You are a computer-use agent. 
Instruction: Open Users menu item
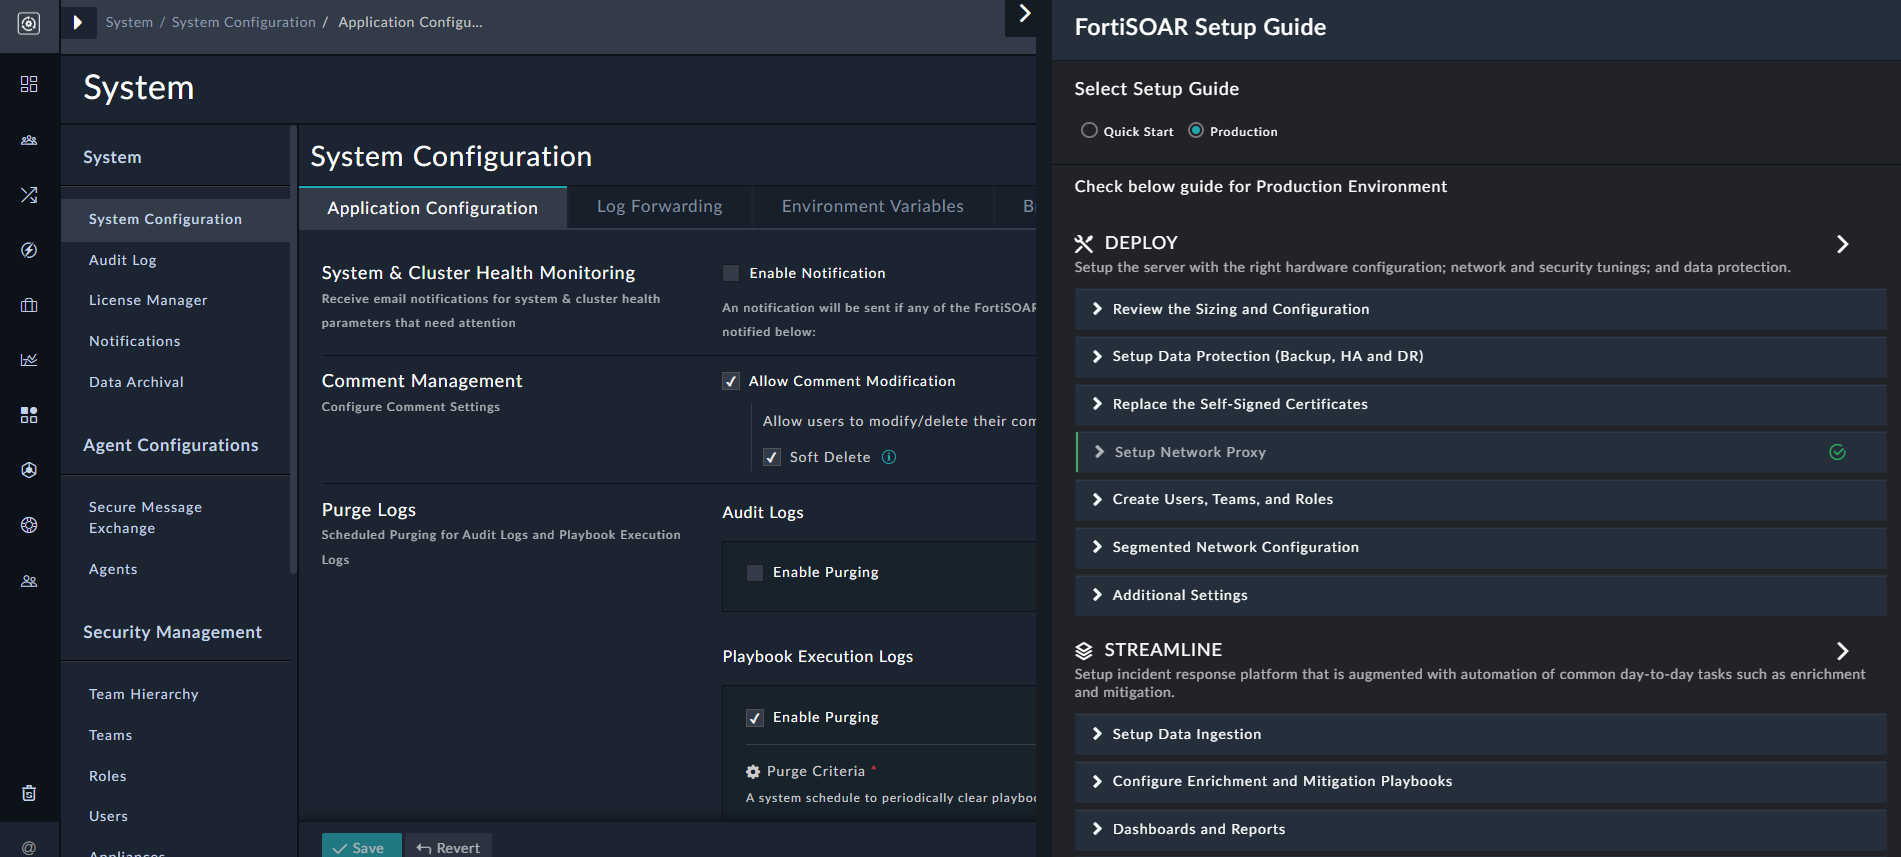(108, 816)
